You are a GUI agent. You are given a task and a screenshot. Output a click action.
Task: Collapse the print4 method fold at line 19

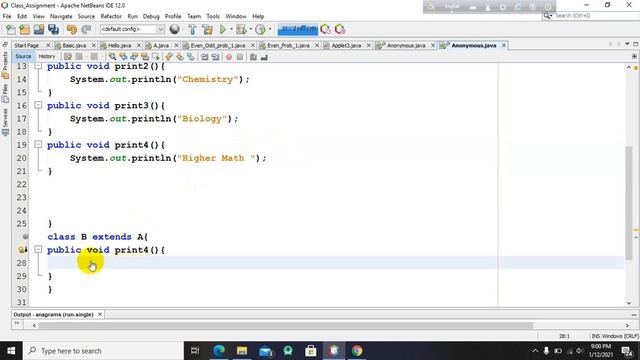tap(38, 144)
